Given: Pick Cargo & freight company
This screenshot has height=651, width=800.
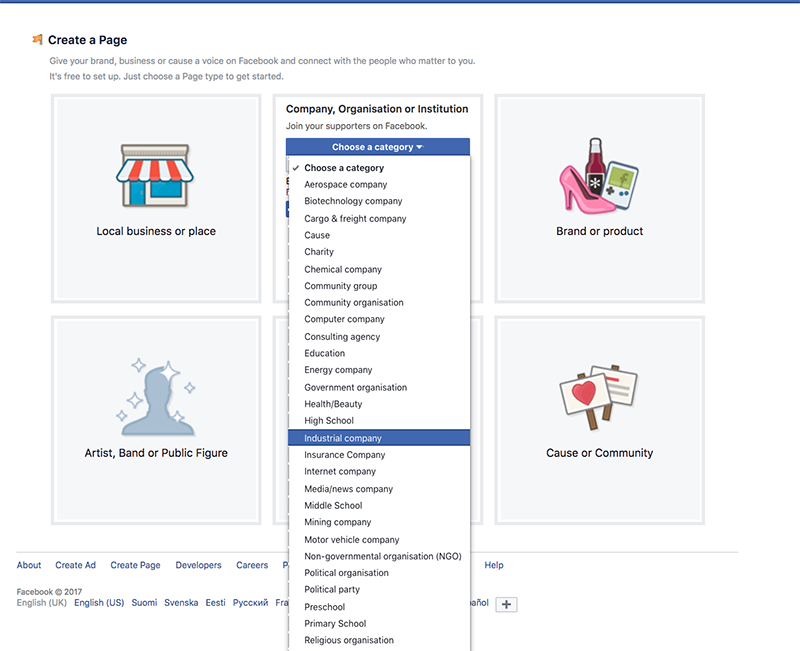Looking at the screenshot, I should coord(379,218).
